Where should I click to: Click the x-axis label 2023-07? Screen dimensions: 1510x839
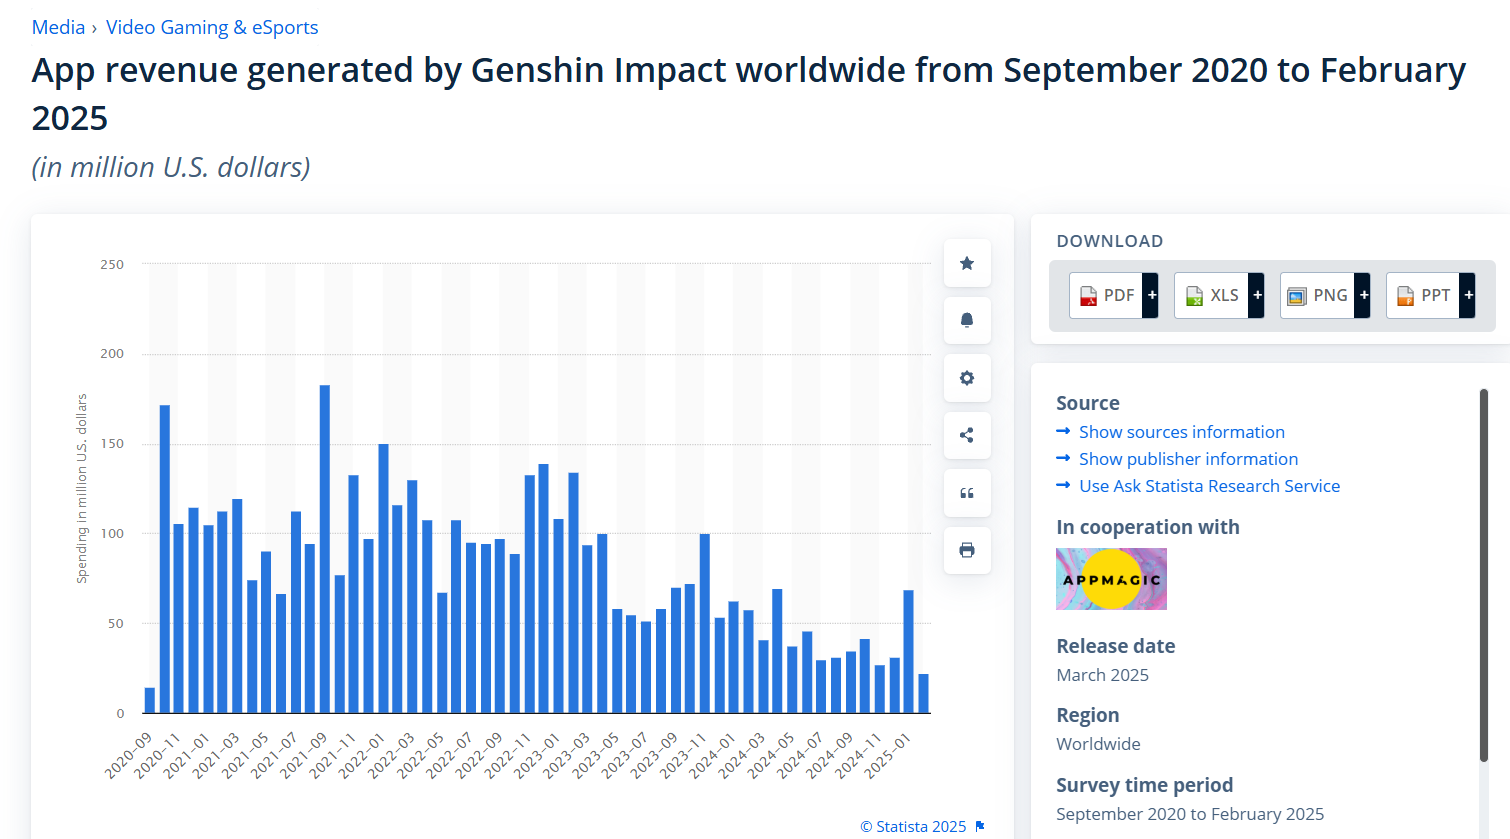(x=625, y=755)
